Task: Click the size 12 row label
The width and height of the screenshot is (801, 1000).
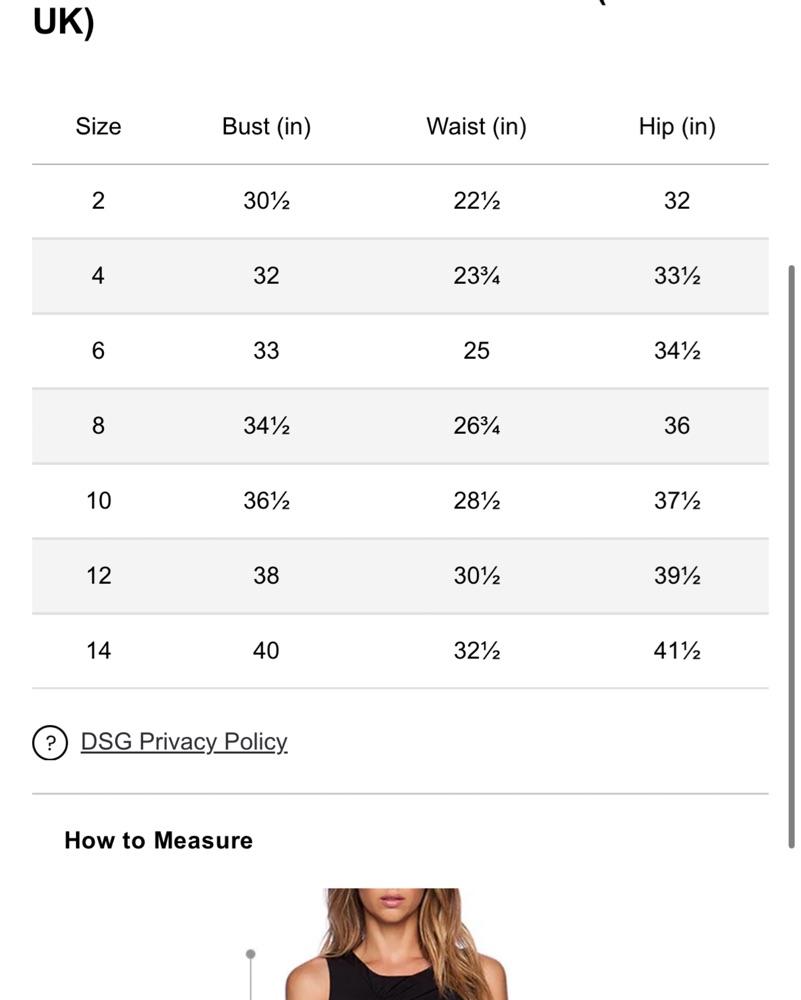Action: [x=98, y=575]
